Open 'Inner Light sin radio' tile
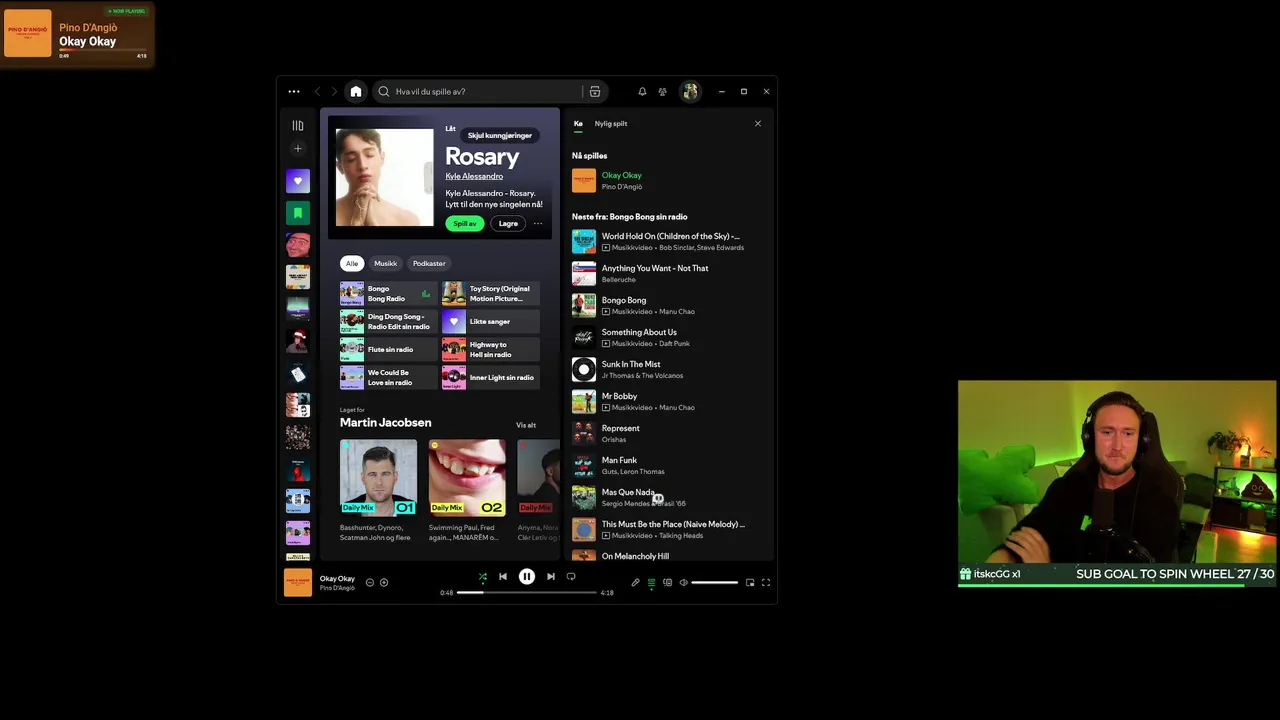This screenshot has height=720, width=1280. click(491, 378)
